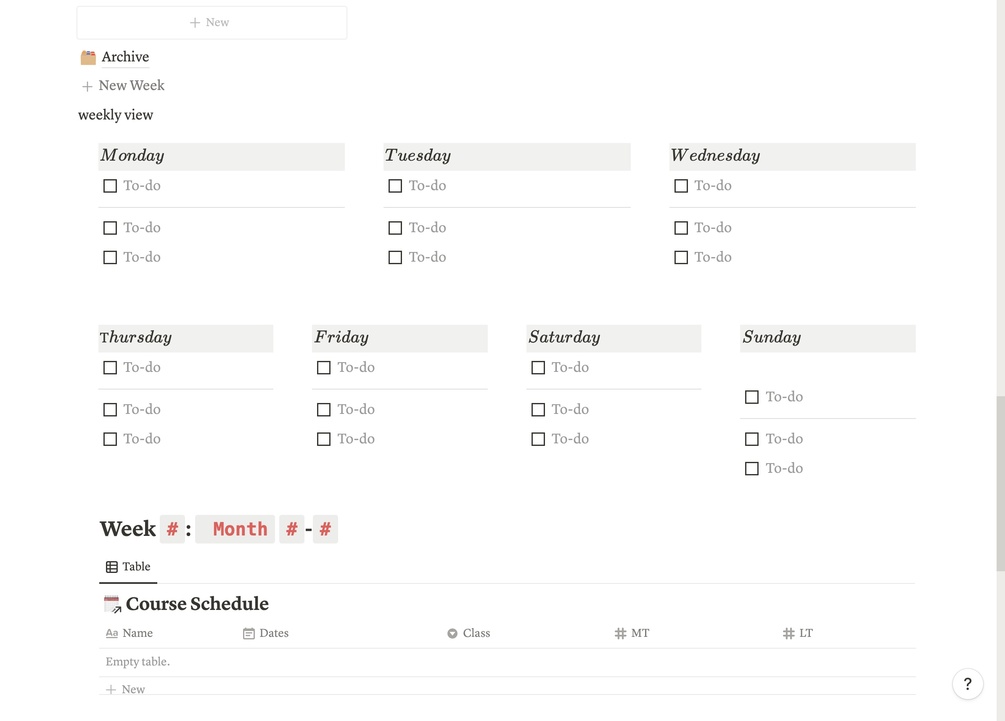Select the Table view tab
The image size is (1005, 721).
click(128, 567)
